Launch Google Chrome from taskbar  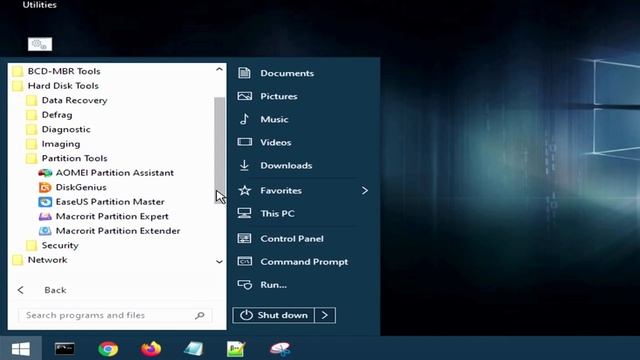108,349
